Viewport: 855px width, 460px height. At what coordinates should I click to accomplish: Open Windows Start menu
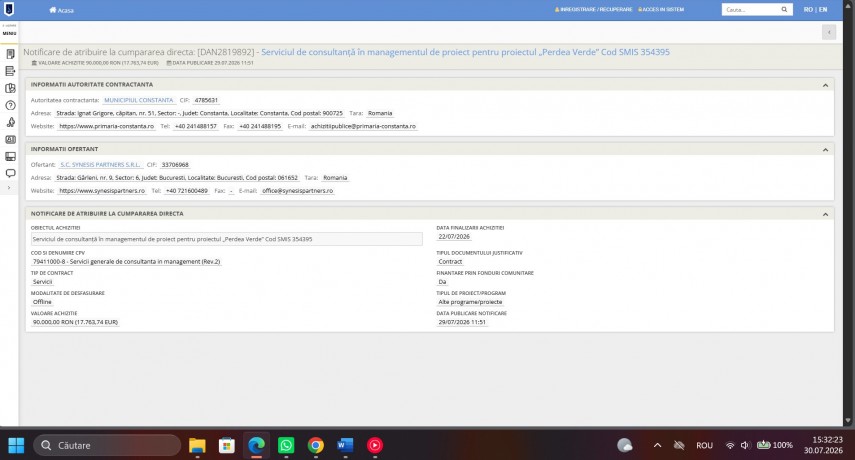click(x=16, y=445)
